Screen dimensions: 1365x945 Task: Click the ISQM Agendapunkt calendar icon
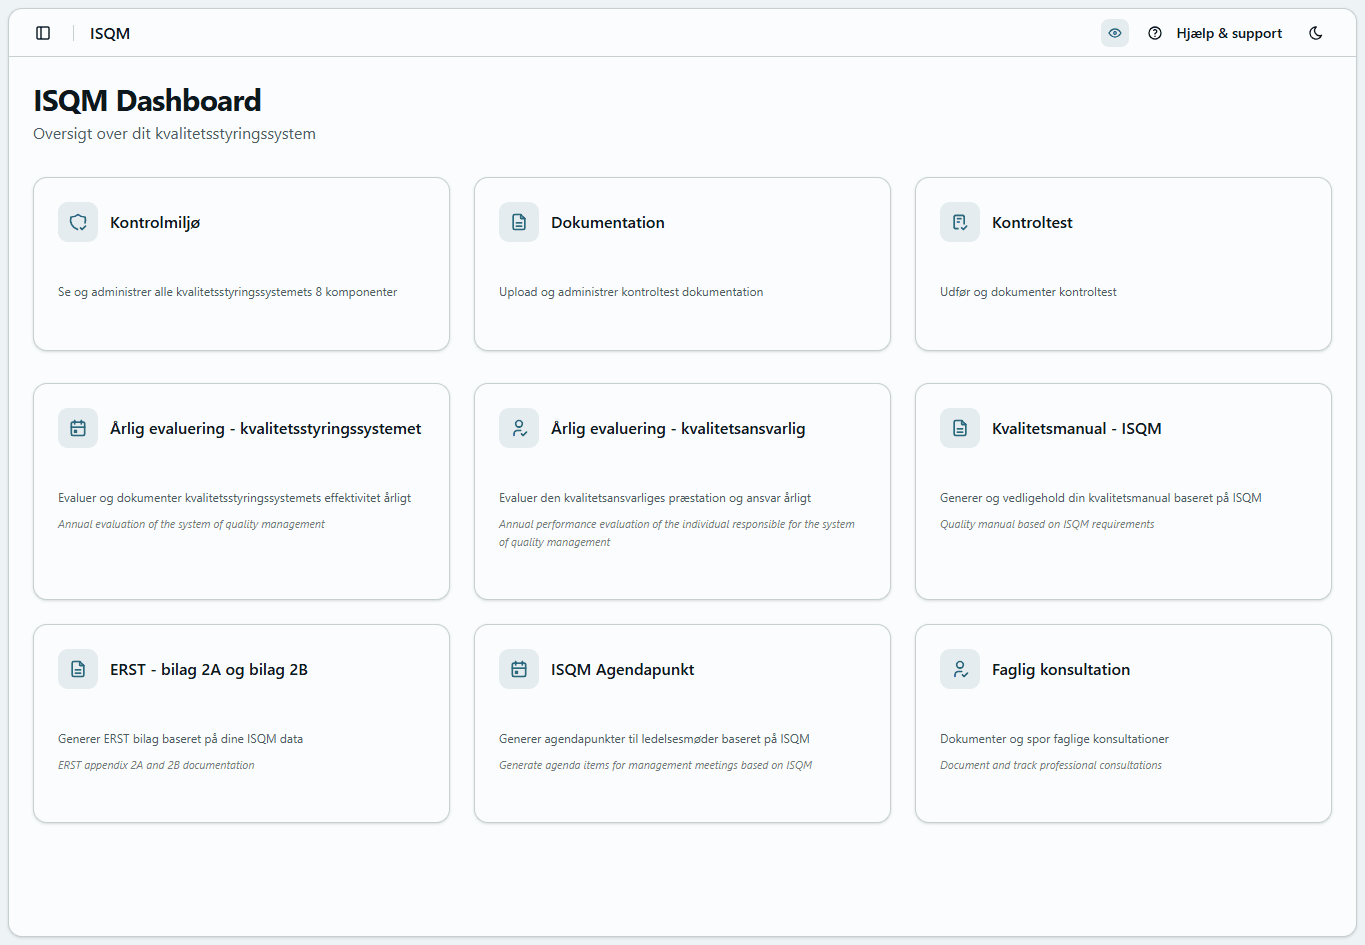518,668
